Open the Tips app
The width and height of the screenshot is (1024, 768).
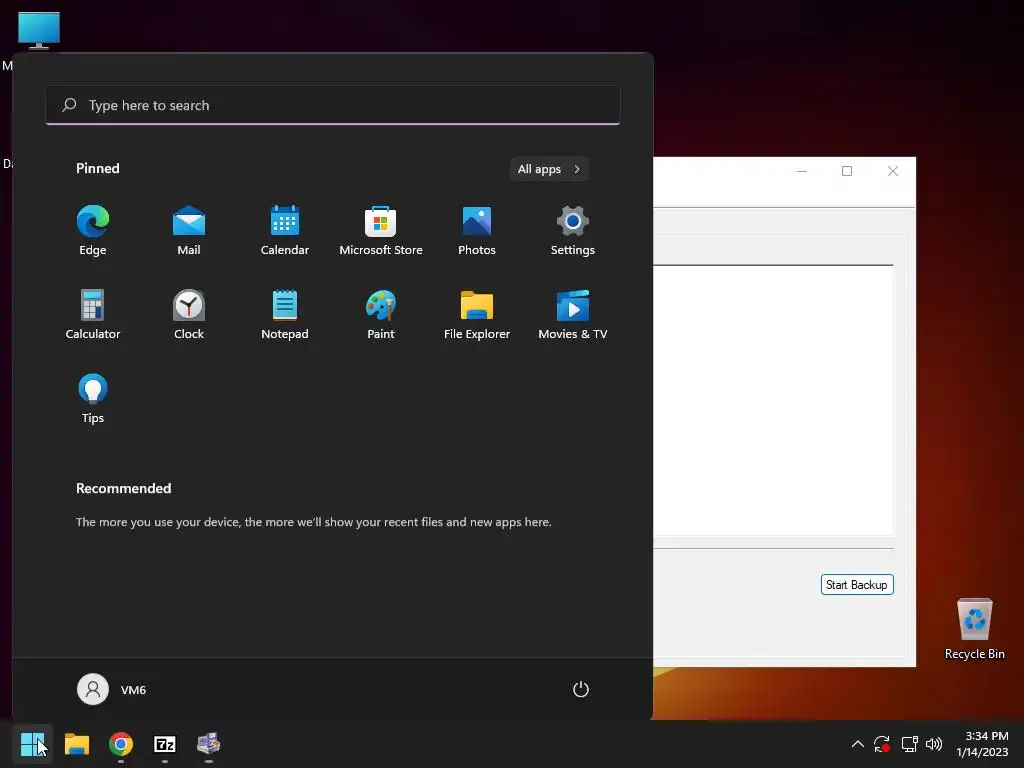(93, 399)
